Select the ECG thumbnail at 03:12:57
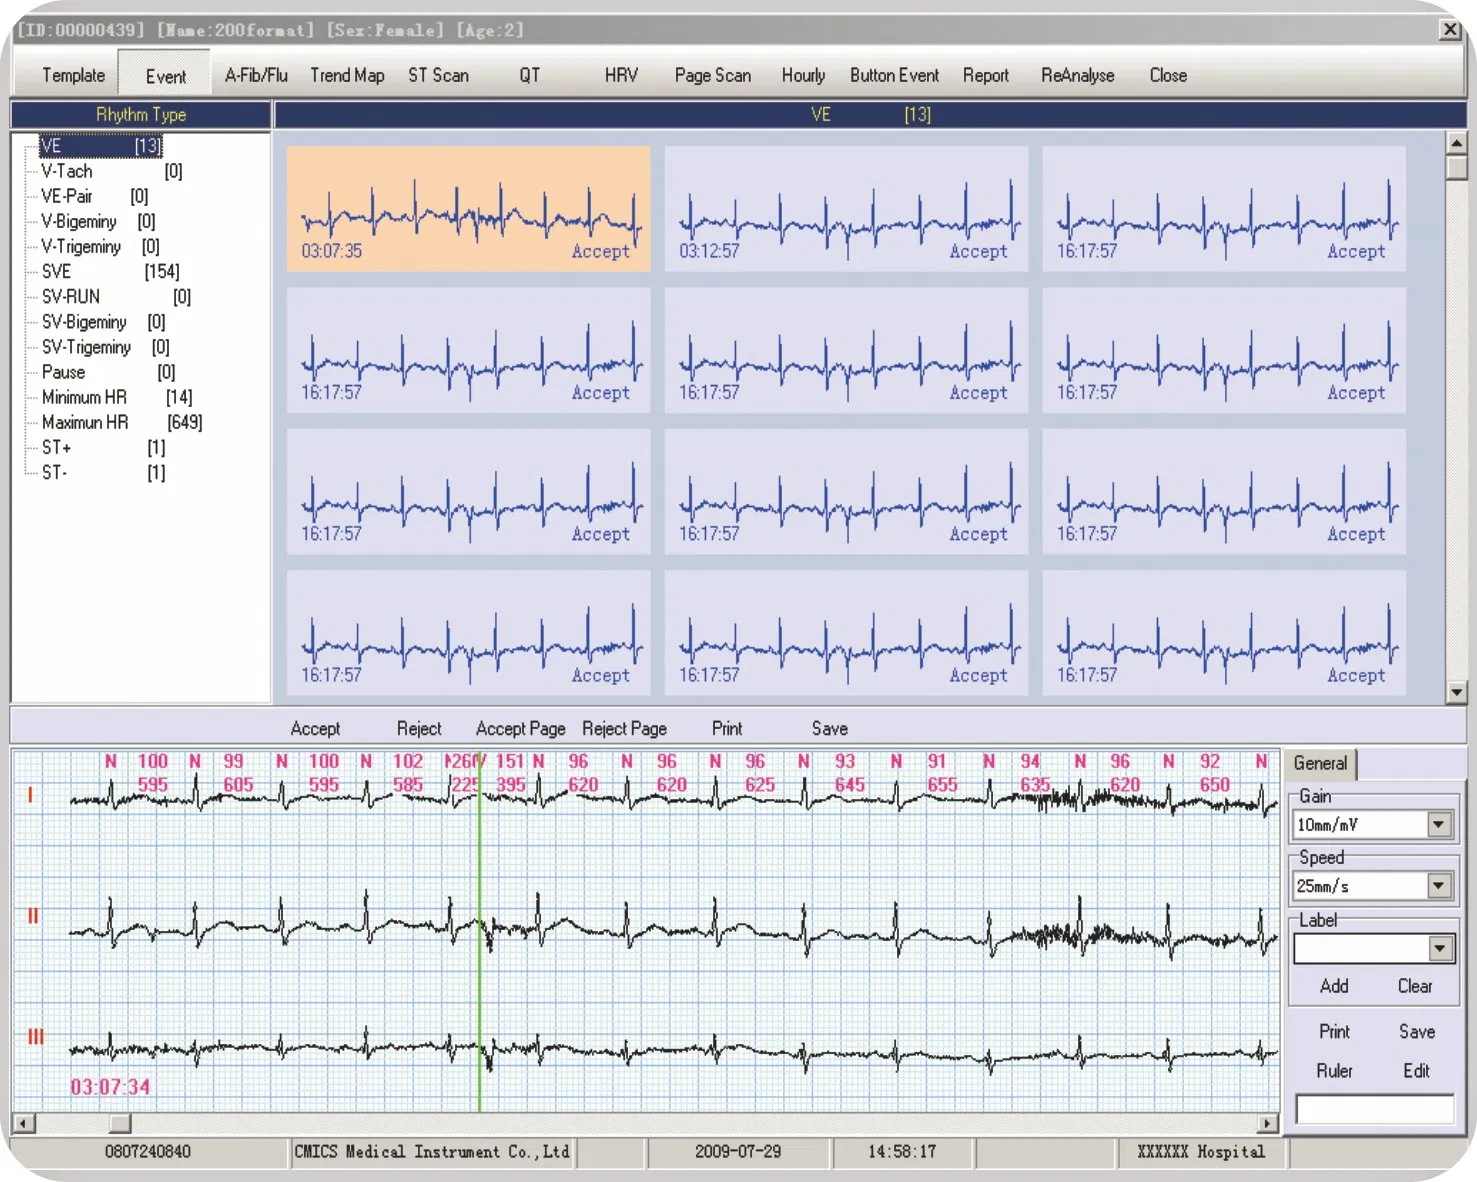1477x1182 pixels. point(846,209)
